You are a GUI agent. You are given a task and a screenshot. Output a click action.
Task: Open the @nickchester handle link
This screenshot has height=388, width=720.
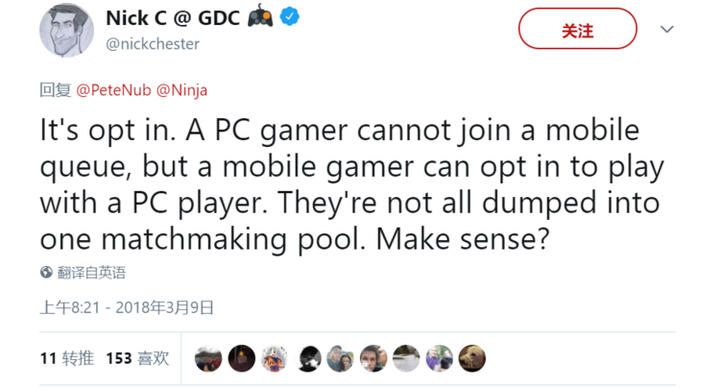coord(152,44)
